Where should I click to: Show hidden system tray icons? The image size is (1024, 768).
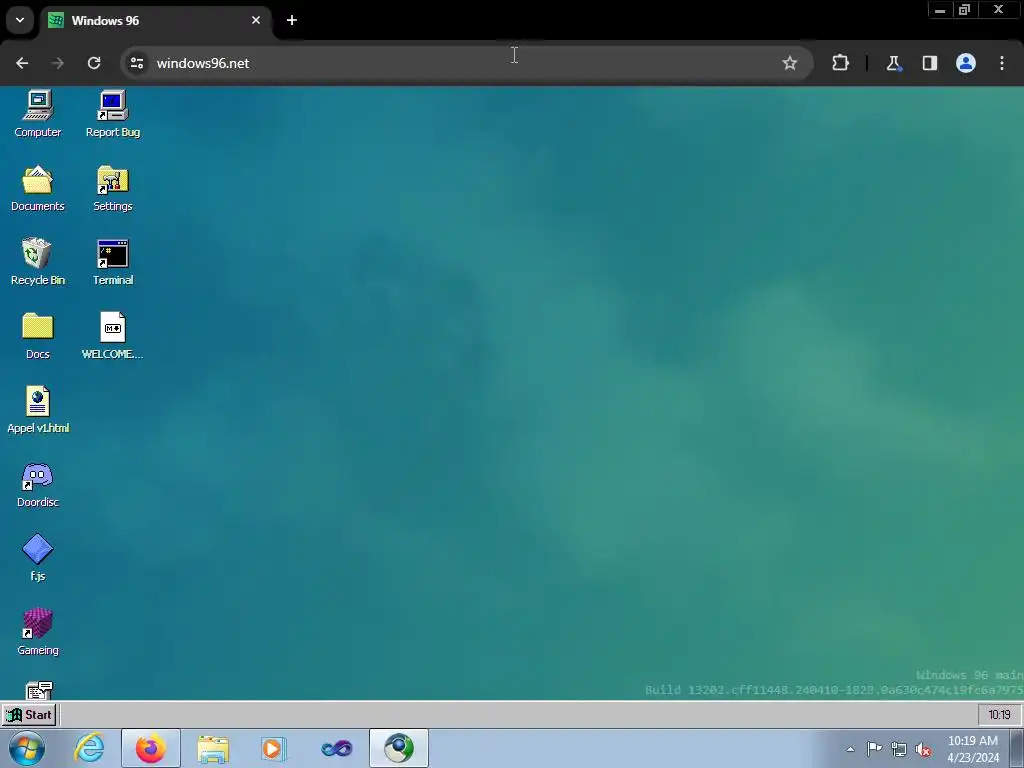(x=850, y=749)
